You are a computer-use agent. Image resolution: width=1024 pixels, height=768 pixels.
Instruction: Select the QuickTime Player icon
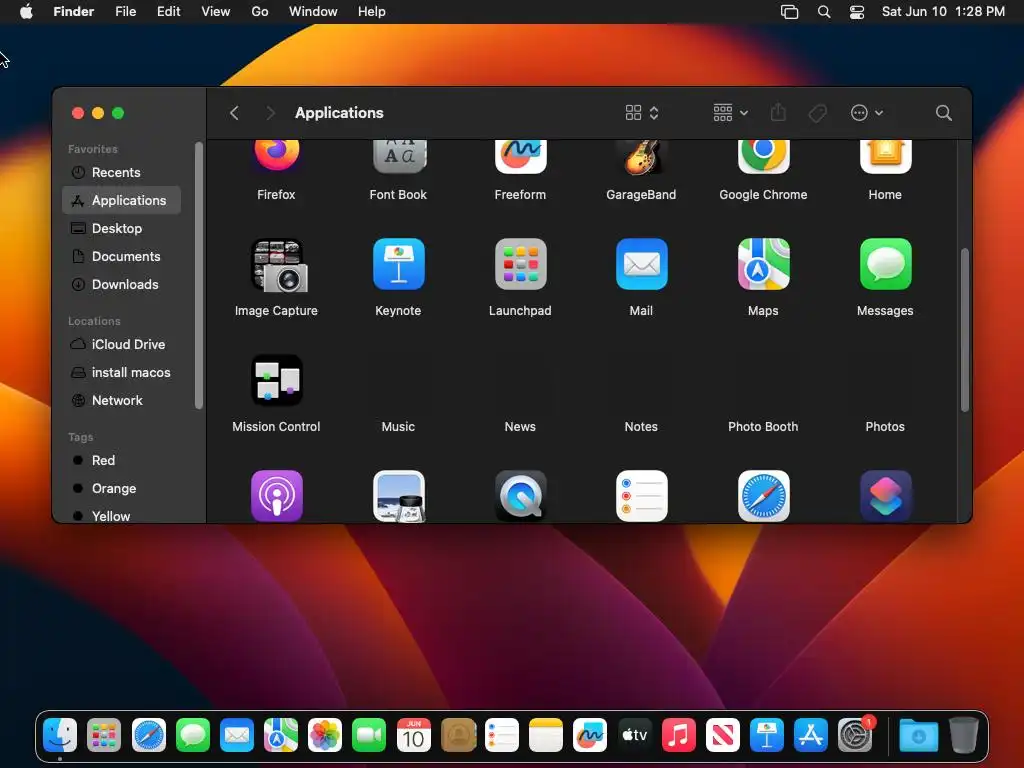pos(520,496)
